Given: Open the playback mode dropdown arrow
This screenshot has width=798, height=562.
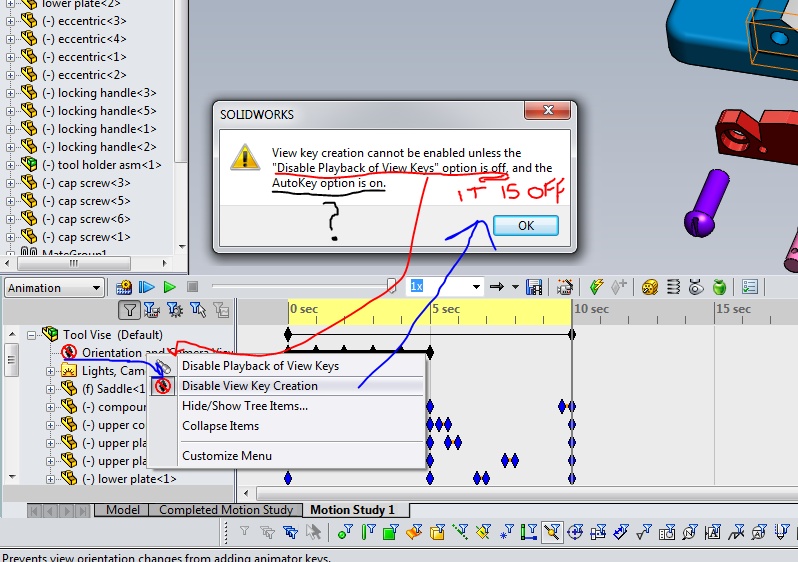Looking at the screenshot, I should click(515, 288).
